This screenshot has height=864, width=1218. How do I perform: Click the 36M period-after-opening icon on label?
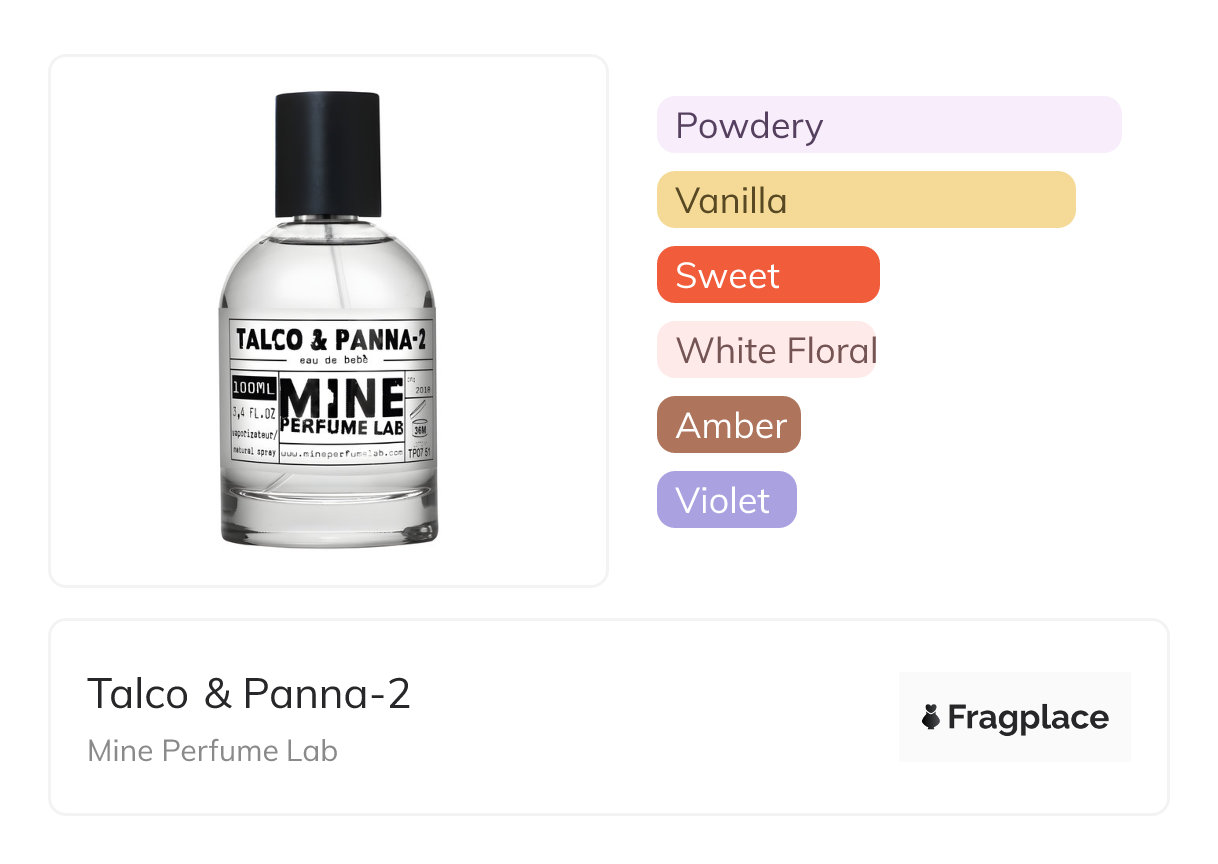[x=420, y=431]
